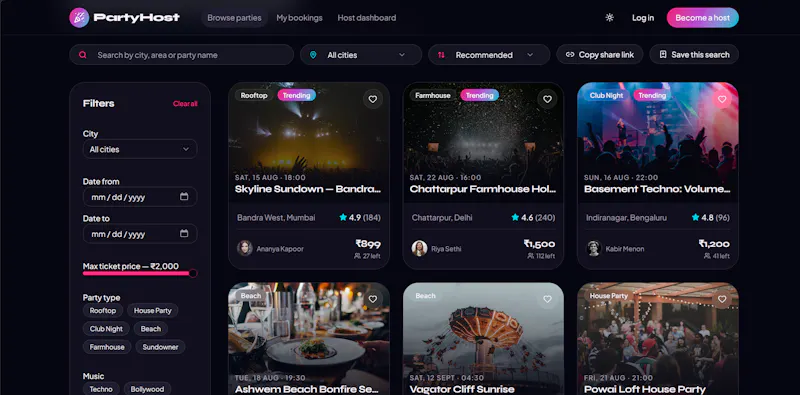Click the ₹899 price on Skyline Sundown
The width and height of the screenshot is (800, 395).
(x=368, y=244)
